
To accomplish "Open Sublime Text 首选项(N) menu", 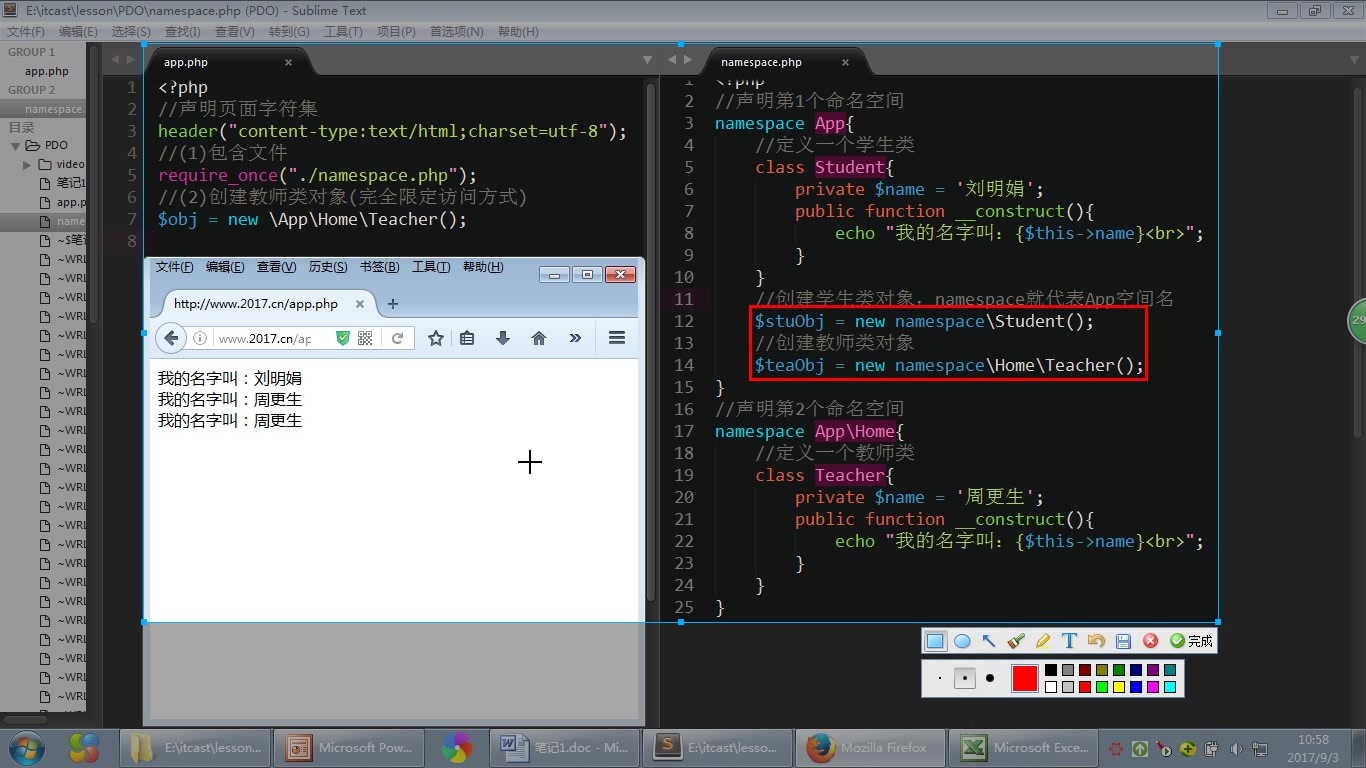I will [456, 31].
